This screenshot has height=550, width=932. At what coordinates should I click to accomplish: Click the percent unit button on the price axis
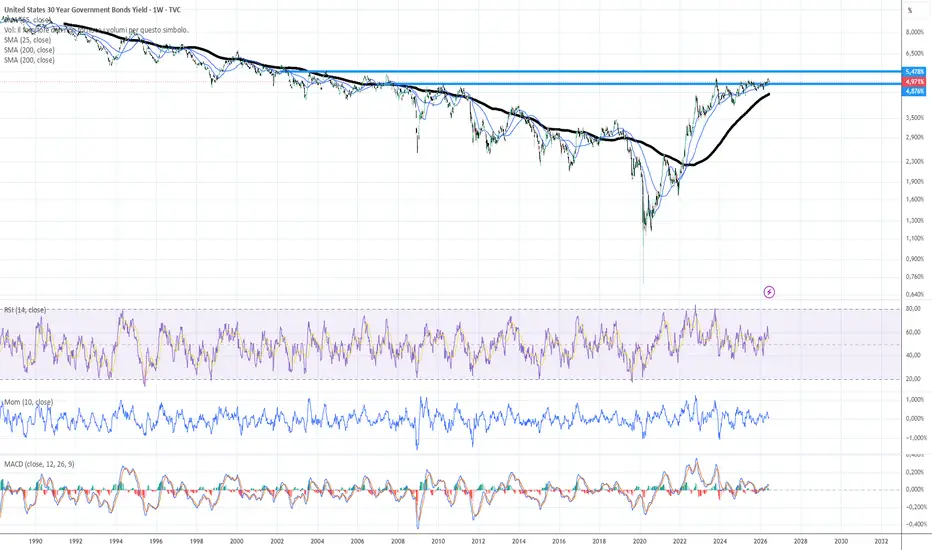tap(909, 10)
